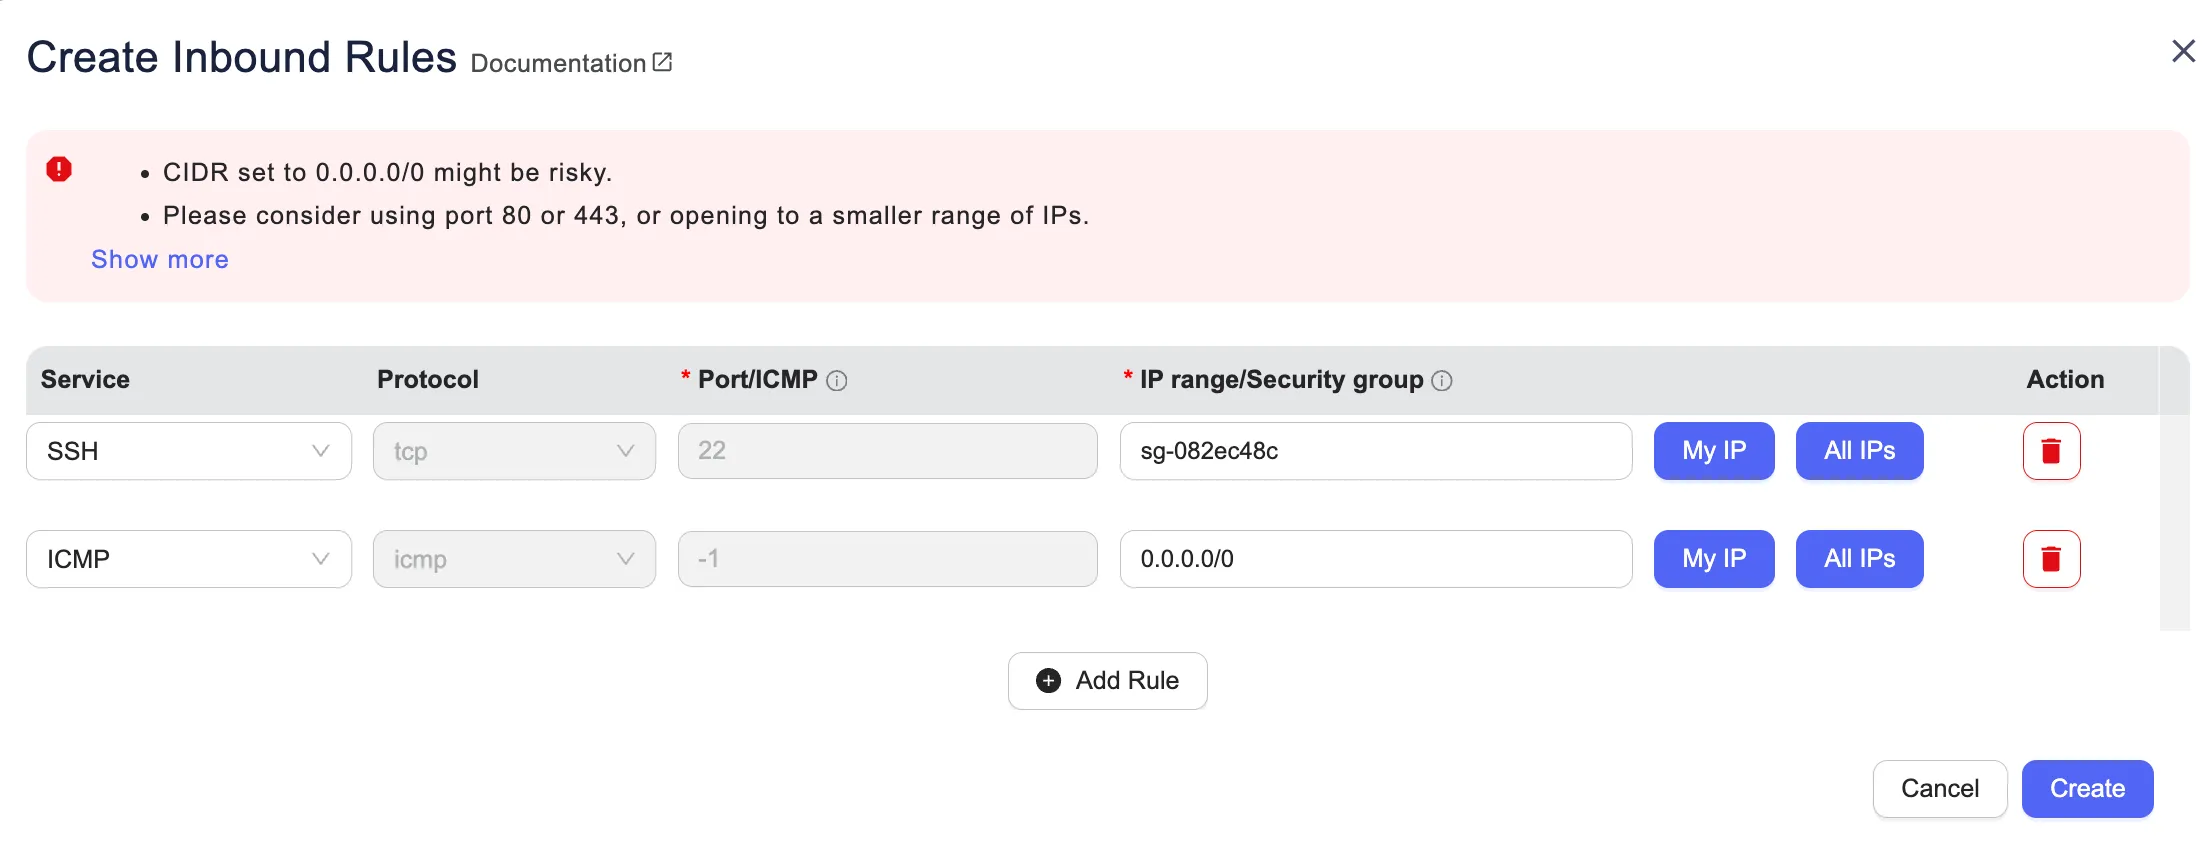Expand the SSH service dropdown
The image size is (2212, 858).
189,451
